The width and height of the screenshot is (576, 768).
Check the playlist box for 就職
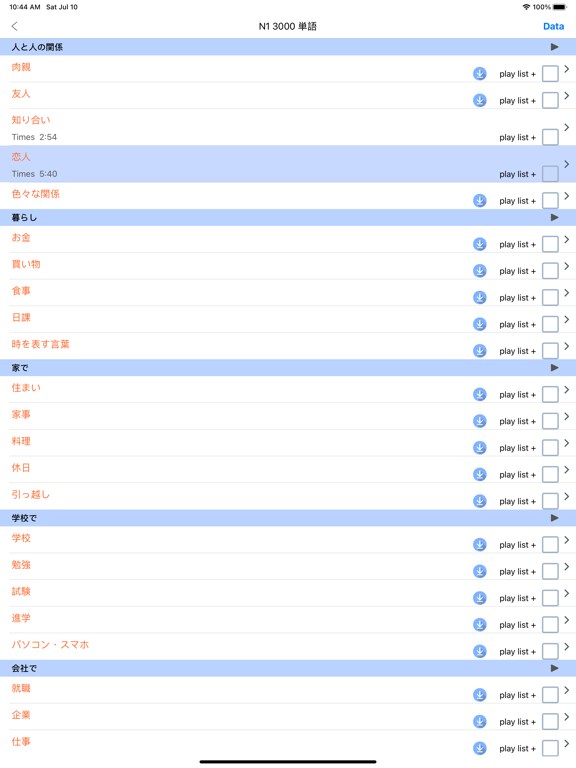550,695
